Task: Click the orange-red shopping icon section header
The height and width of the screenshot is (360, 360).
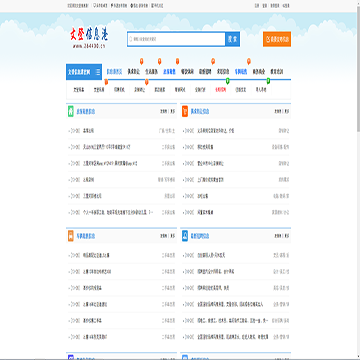Action: click(x=185, y=111)
